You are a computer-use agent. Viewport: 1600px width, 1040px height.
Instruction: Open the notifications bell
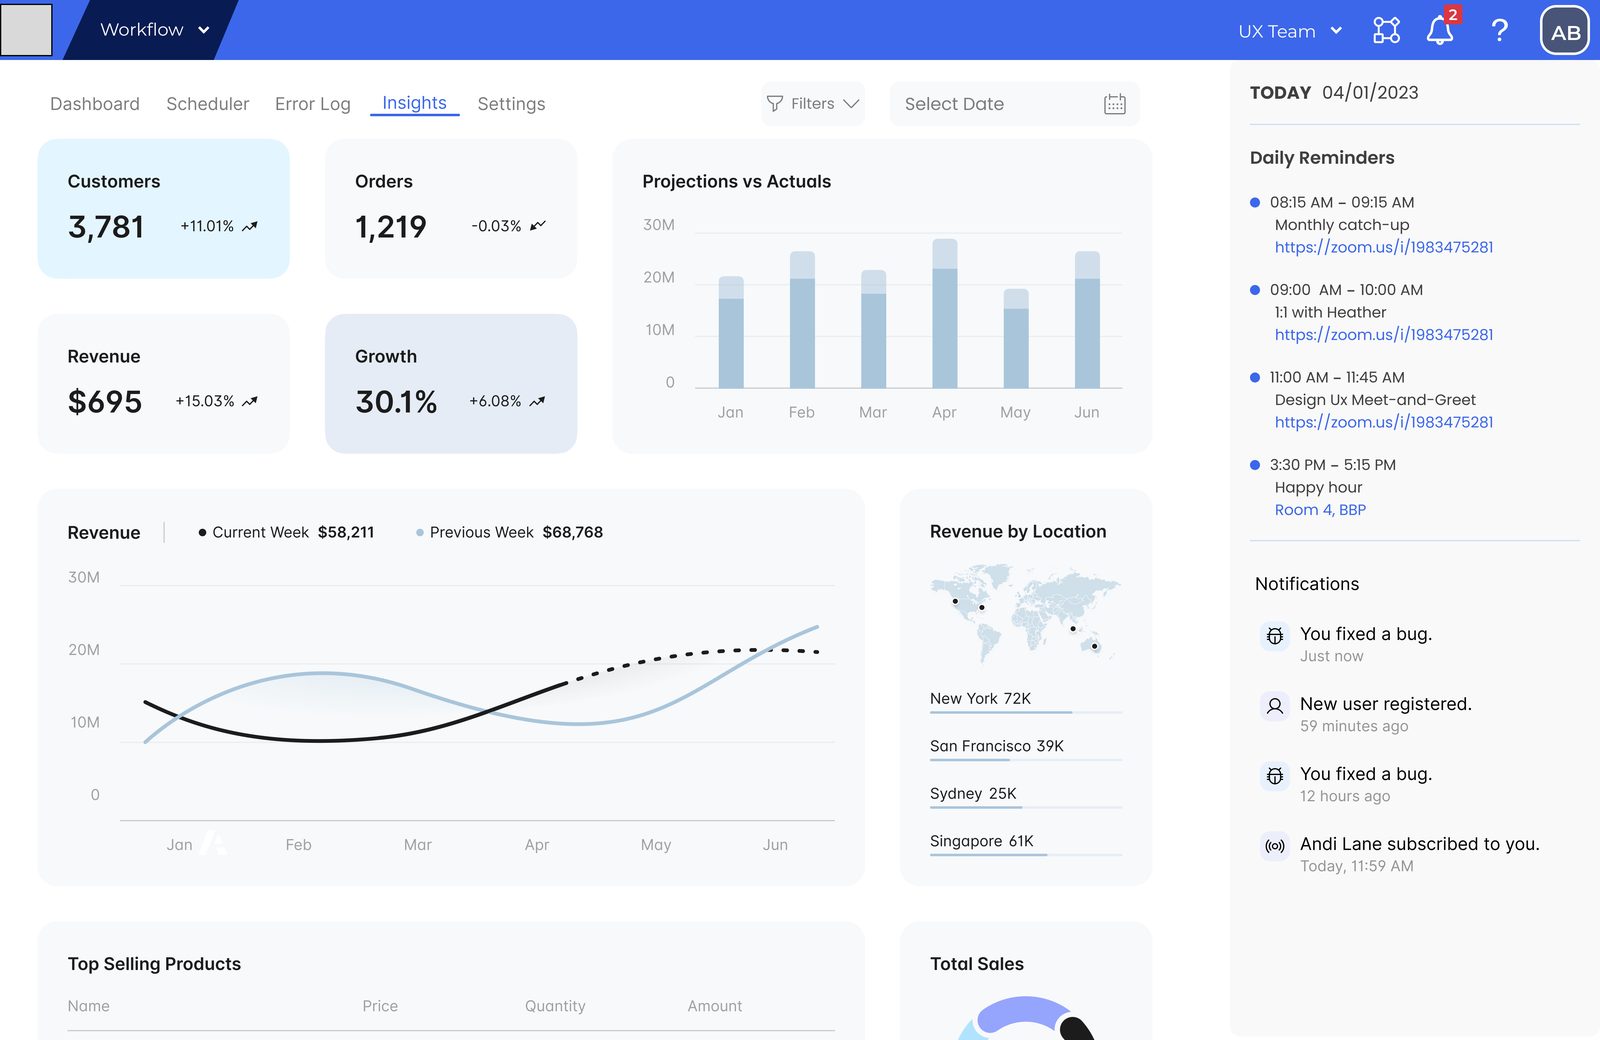click(1440, 30)
